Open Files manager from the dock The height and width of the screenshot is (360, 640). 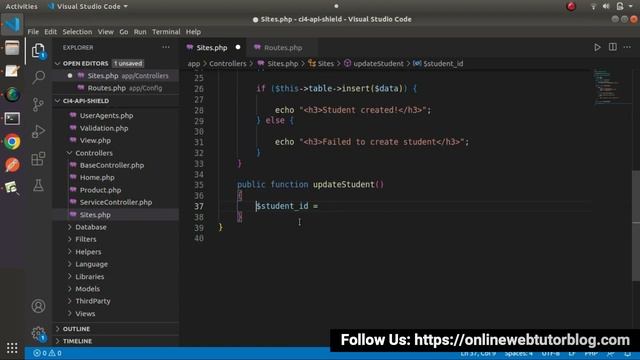12,48
